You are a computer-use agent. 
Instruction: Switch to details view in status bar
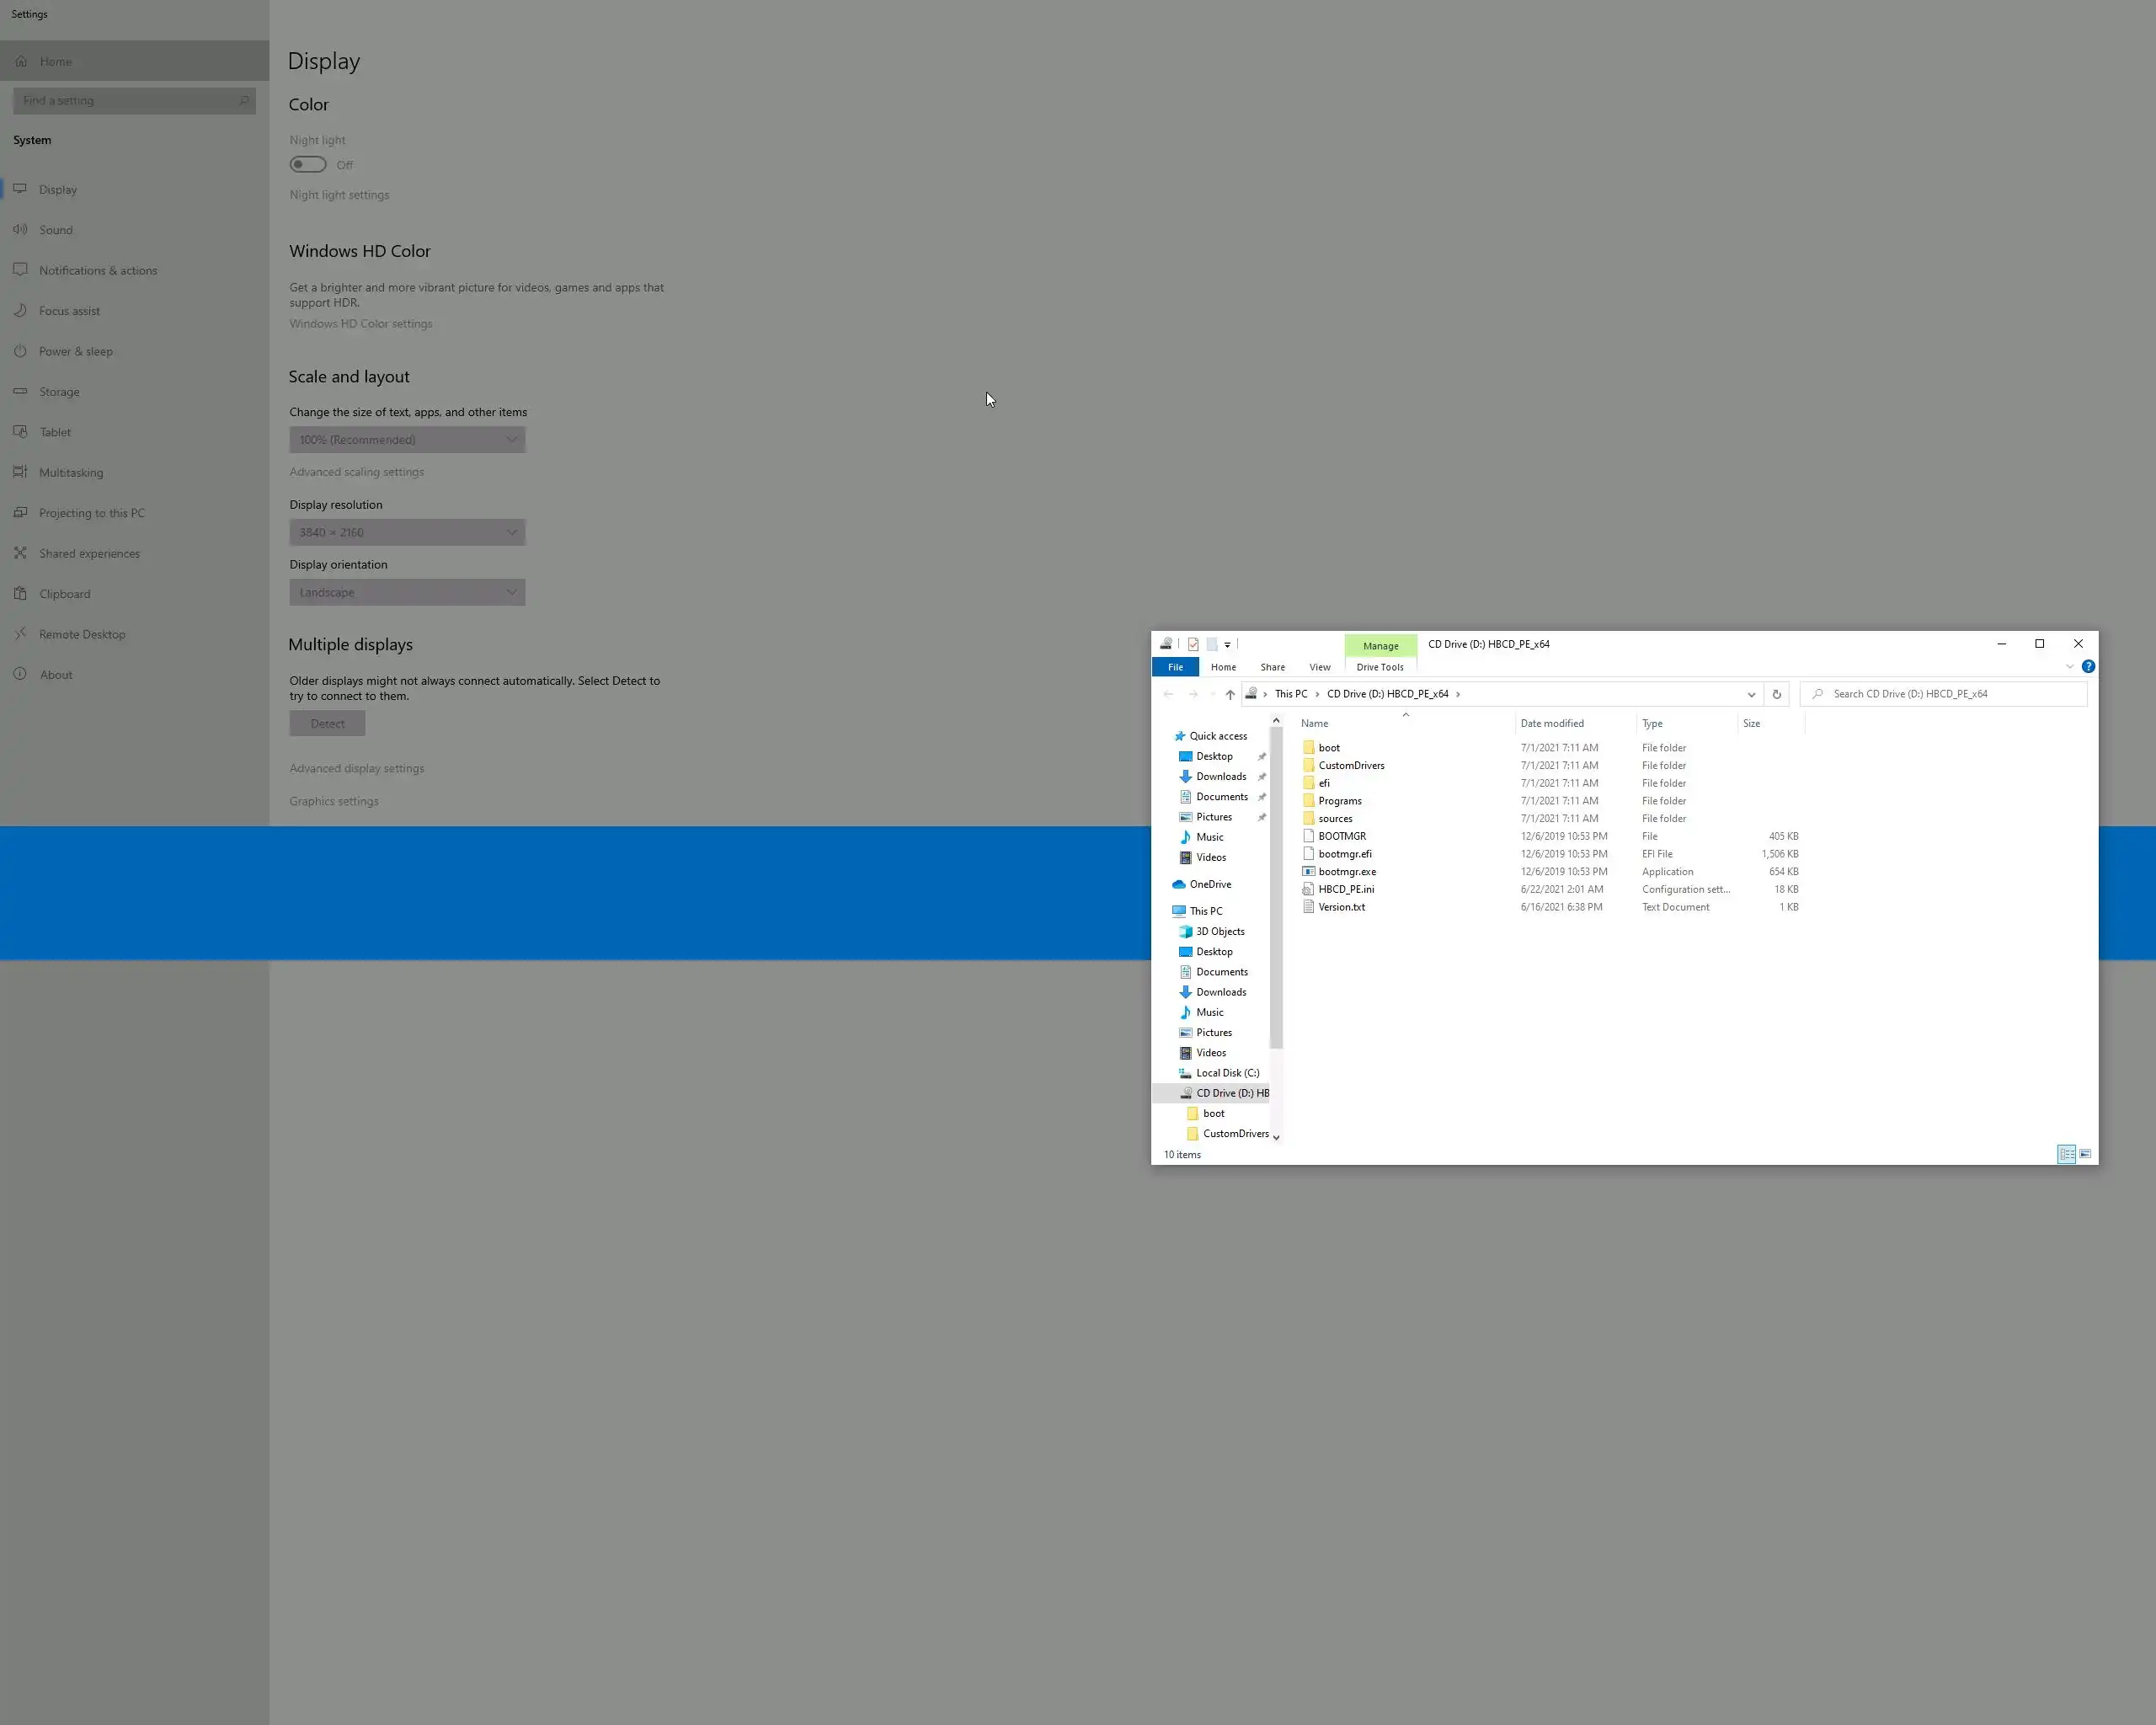pos(2066,1154)
